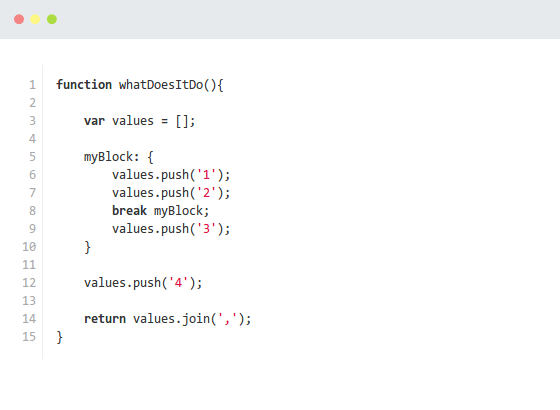Click the whatDoesItDo function name
The height and width of the screenshot is (410, 560).
[x=161, y=85]
